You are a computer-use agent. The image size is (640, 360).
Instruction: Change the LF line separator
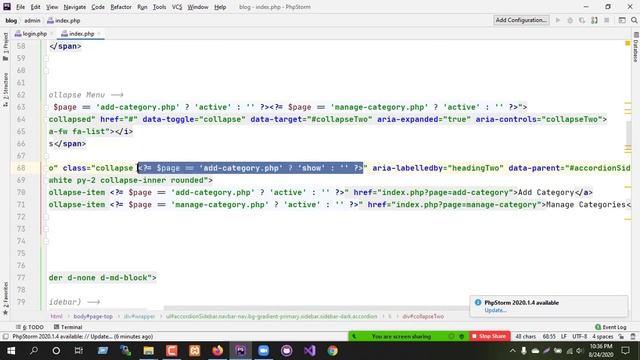(564, 337)
